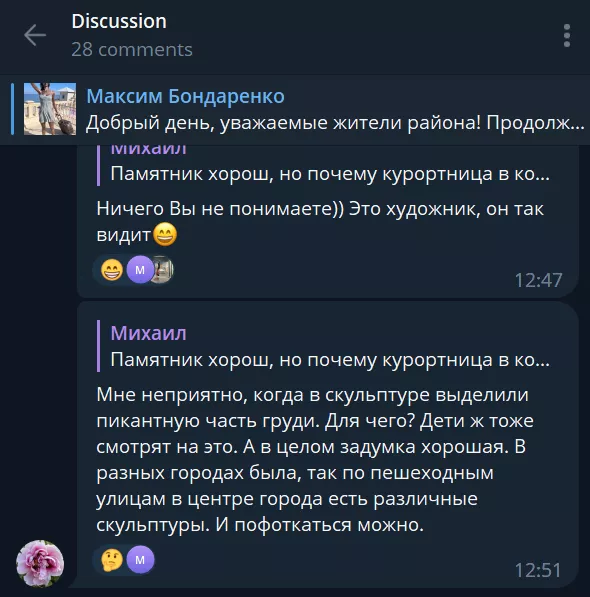Screen dimensions: 590x597
Task: Open the pinned post photo thumbnail
Action: [x=50, y=109]
